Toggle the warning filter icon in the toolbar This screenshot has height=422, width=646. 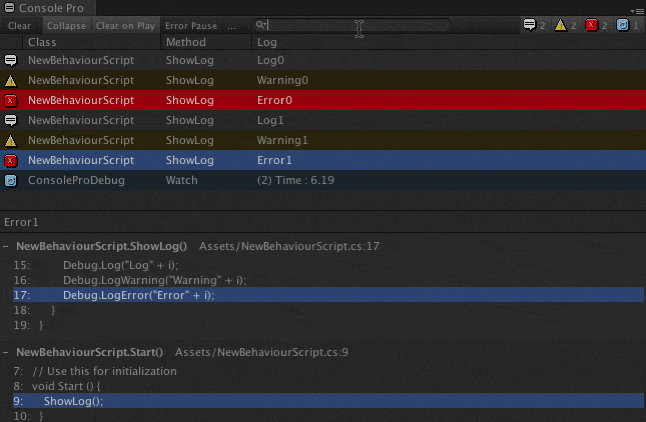pyautogui.click(x=560, y=26)
